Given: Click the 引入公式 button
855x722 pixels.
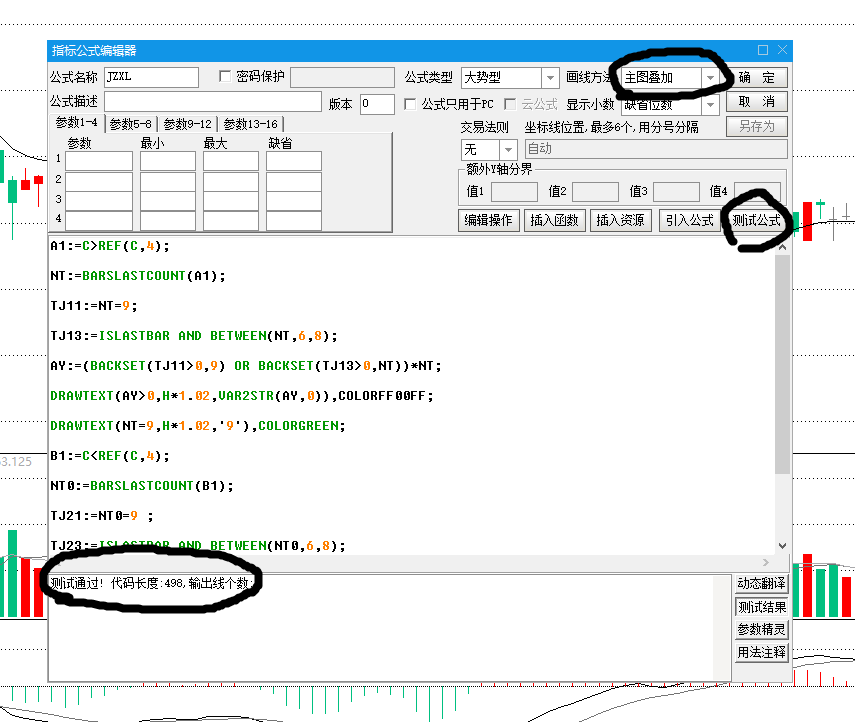Looking at the screenshot, I should click(x=689, y=220).
